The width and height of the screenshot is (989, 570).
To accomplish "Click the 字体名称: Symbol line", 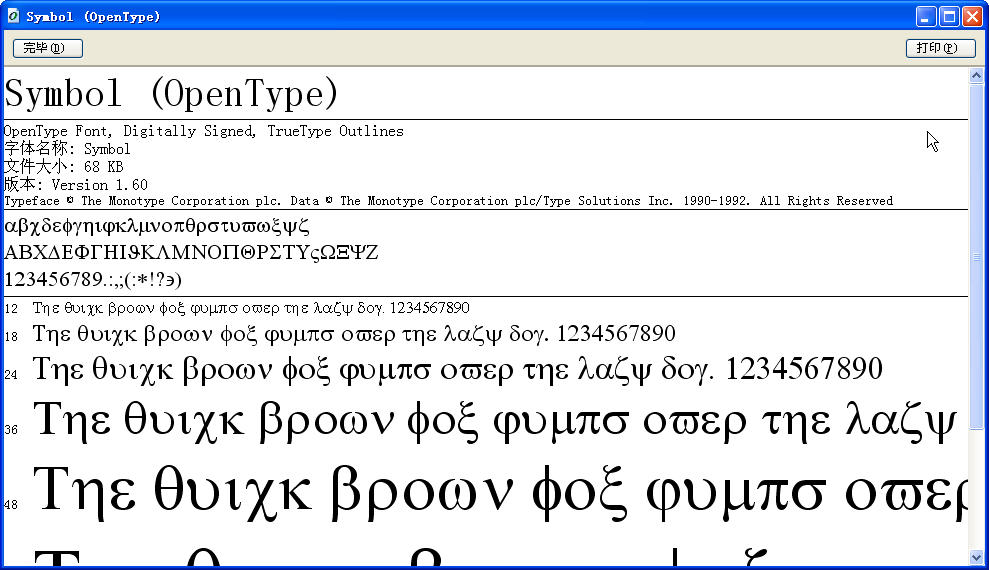I will tap(67, 149).
